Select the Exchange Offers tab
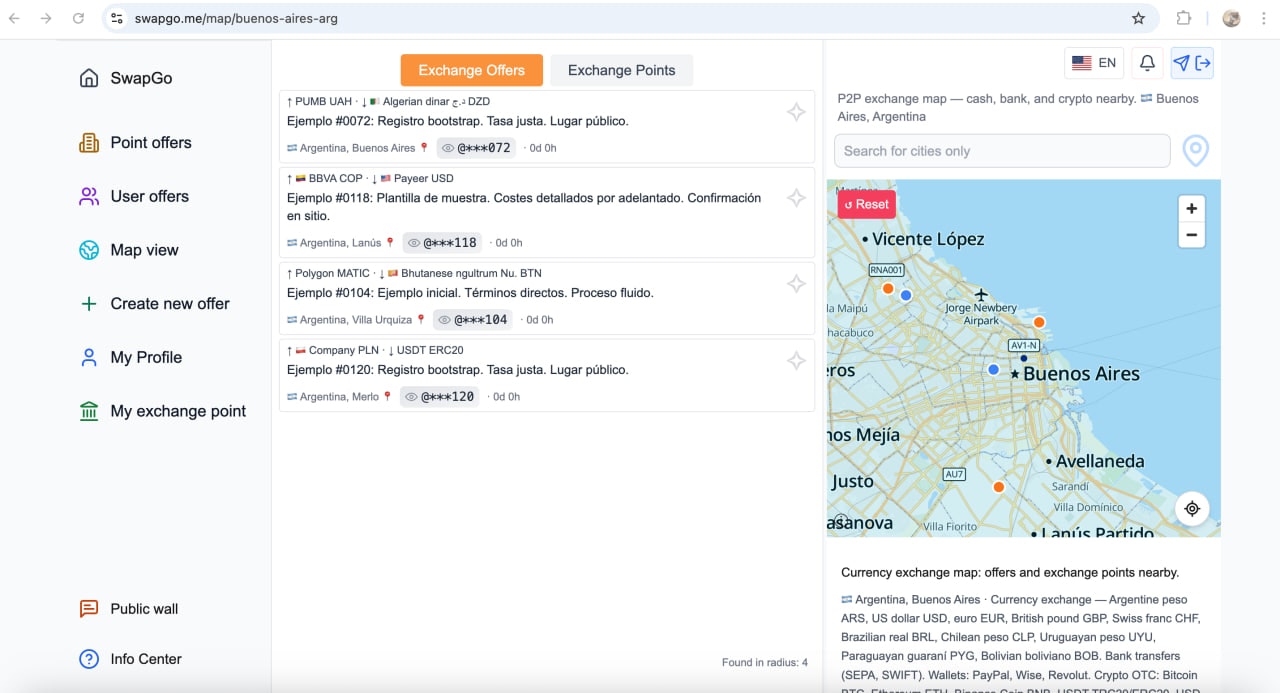 (x=471, y=70)
